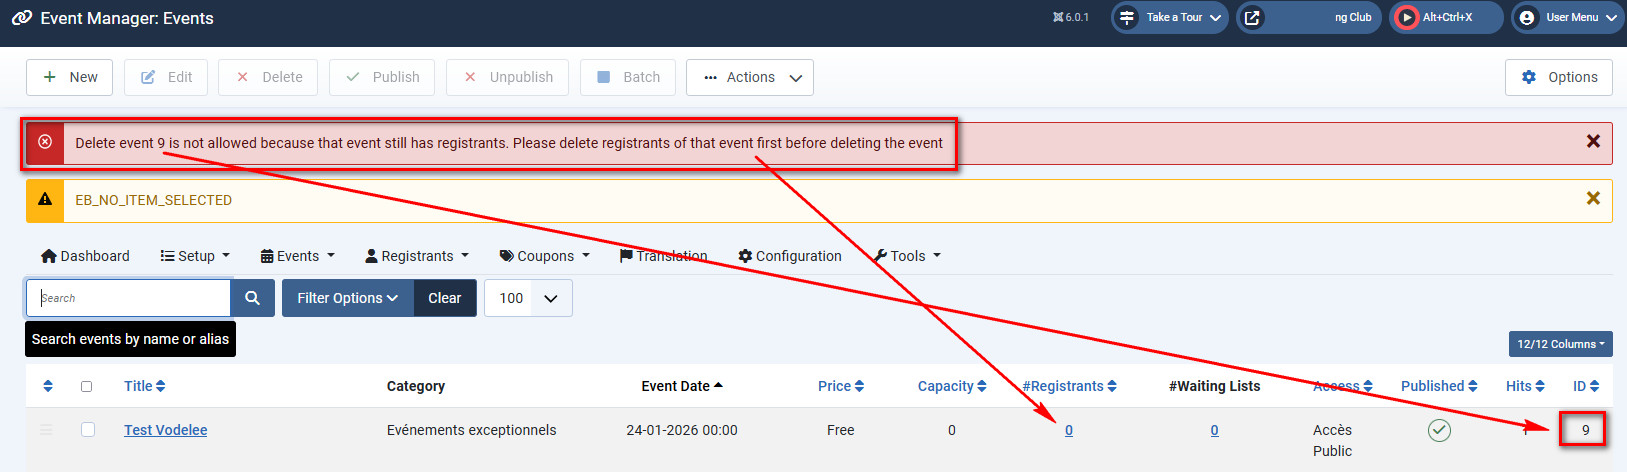This screenshot has width=1627, height=472.
Task: Click the Options gear button
Action: pos(1558,77)
